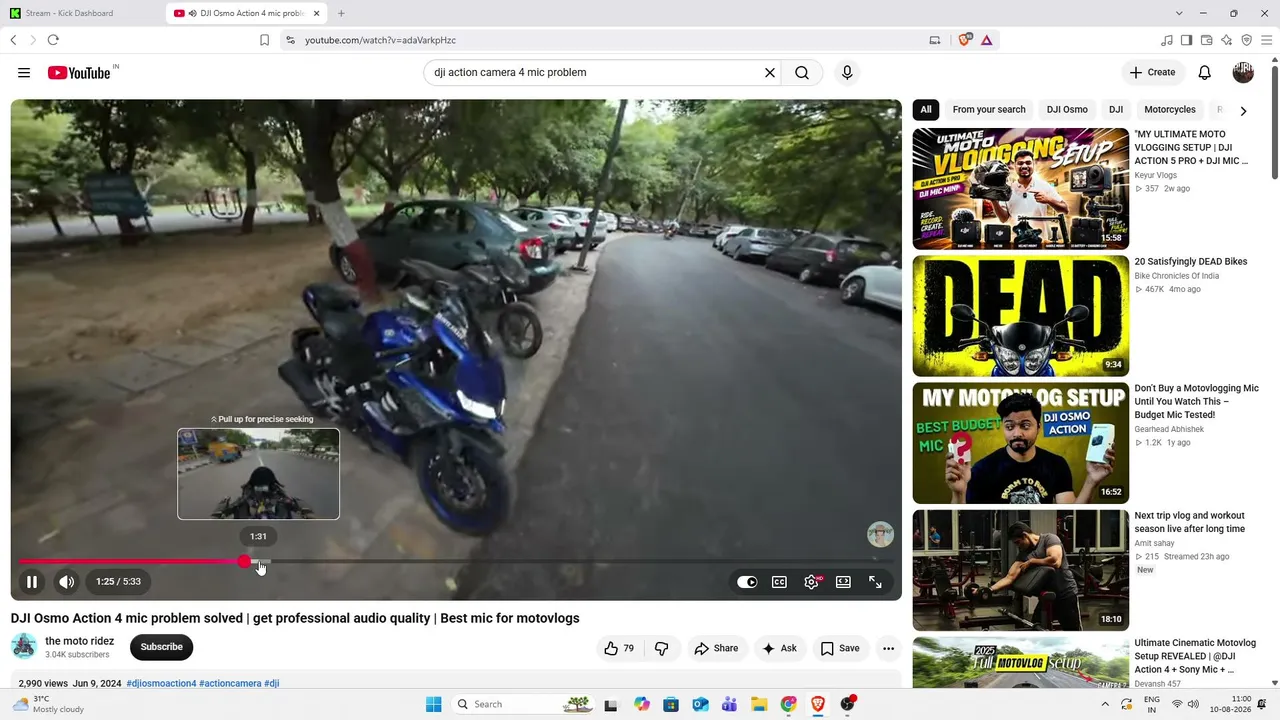Image resolution: width=1280 pixels, height=720 pixels.
Task: Go to the YouTube home logo
Action: coord(79,73)
